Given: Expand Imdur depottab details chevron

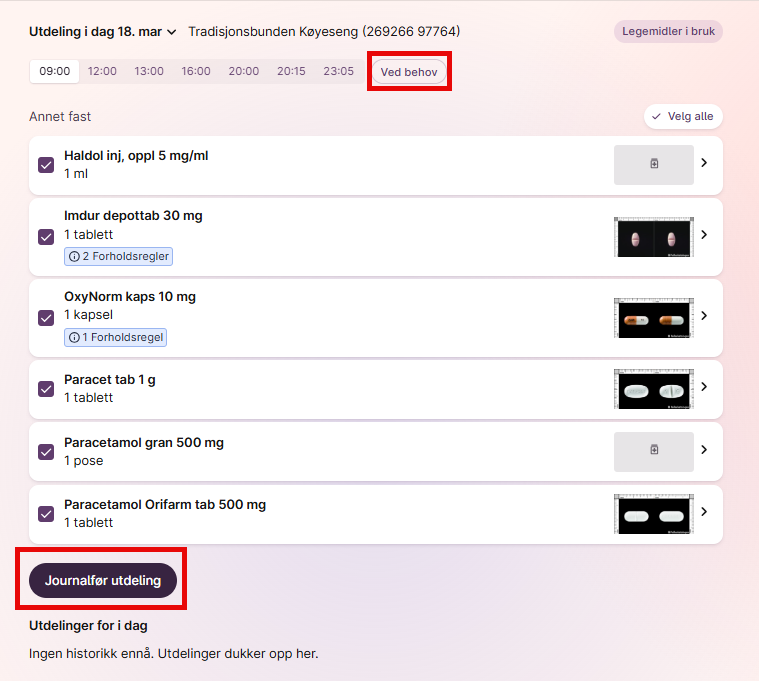Looking at the screenshot, I should click(704, 235).
